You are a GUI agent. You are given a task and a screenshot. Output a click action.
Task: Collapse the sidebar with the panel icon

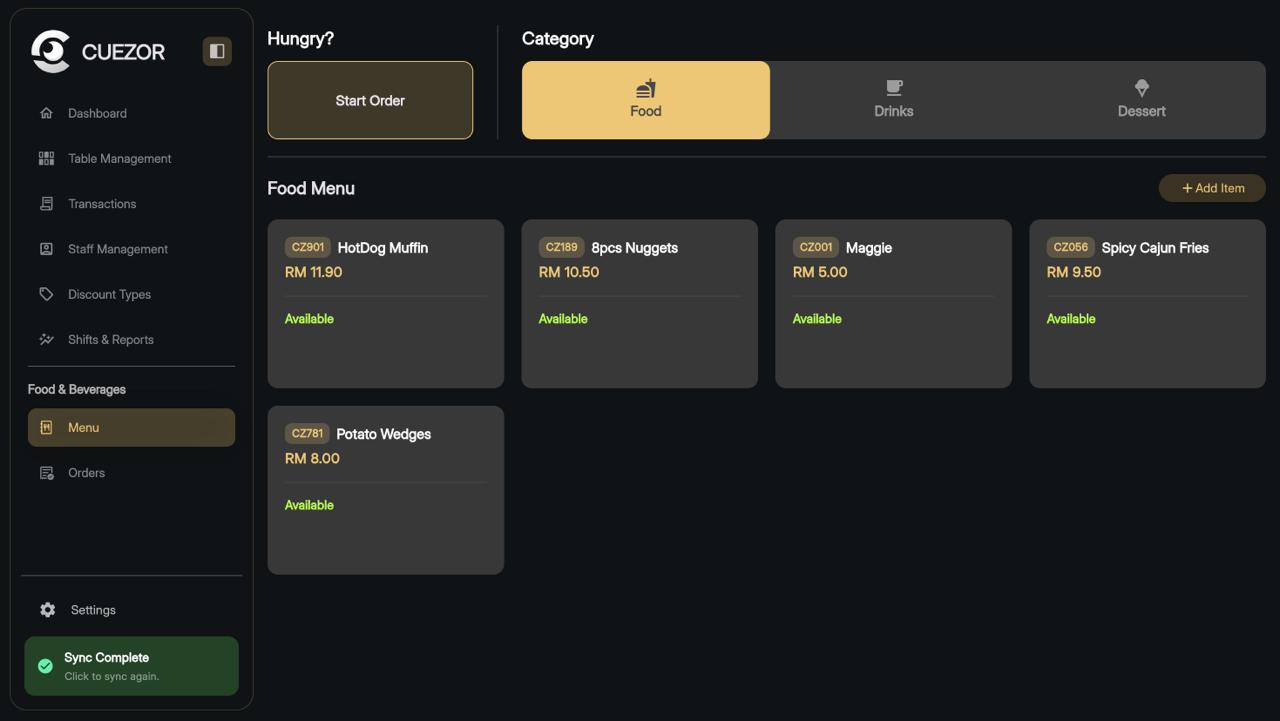click(217, 51)
